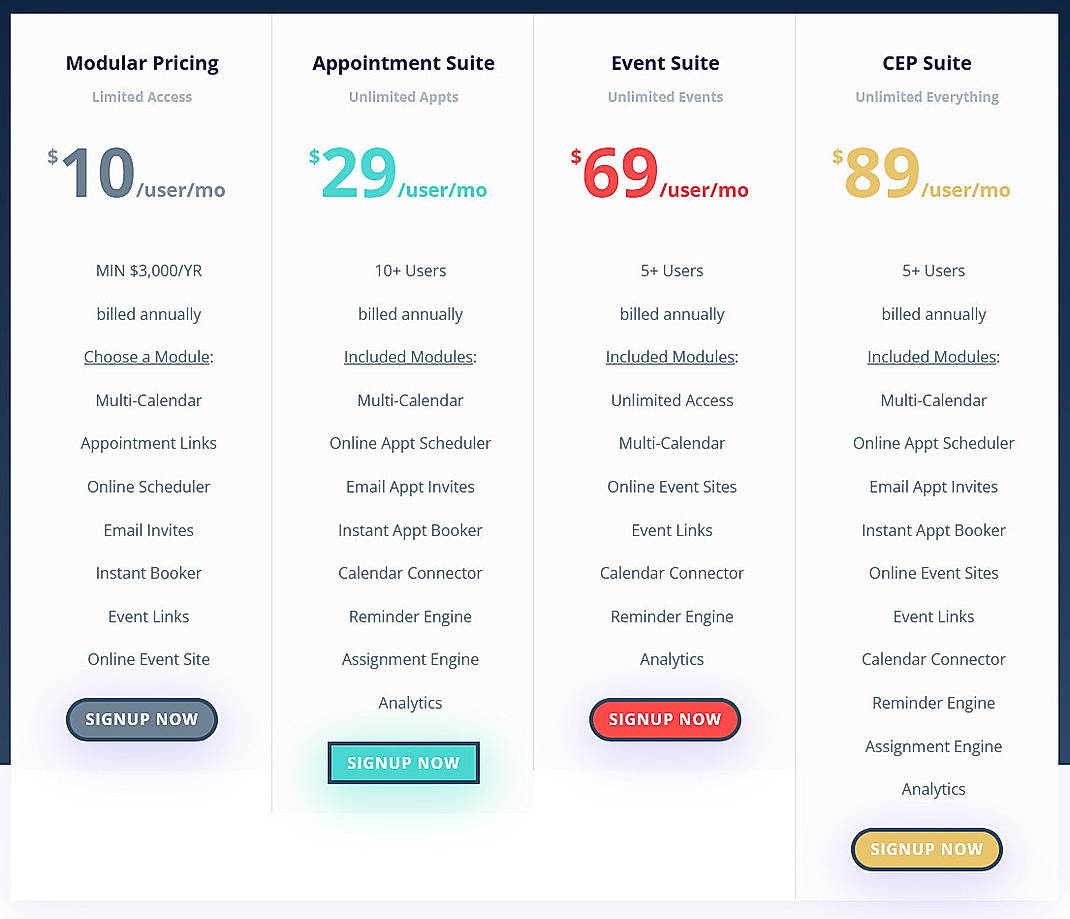
Task: Click 'Multi-Calendar' in Appointment Suite column
Action: [x=410, y=400]
